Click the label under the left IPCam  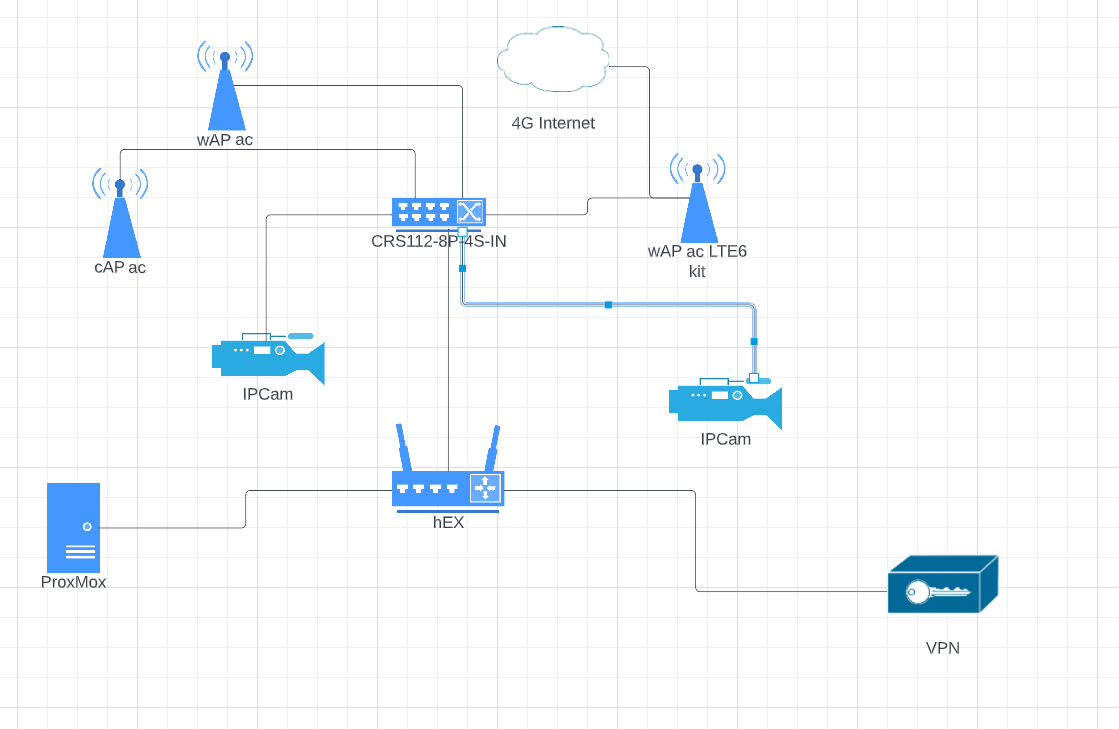click(268, 394)
